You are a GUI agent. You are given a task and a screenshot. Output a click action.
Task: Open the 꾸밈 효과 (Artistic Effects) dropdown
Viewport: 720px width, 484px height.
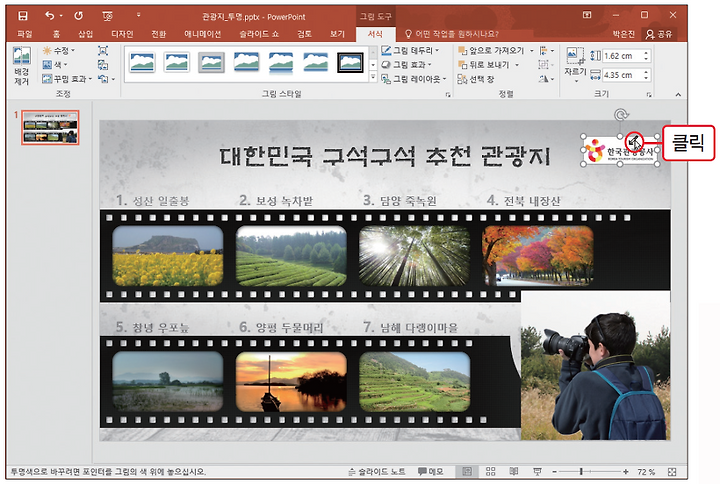pyautogui.click(x=67, y=79)
